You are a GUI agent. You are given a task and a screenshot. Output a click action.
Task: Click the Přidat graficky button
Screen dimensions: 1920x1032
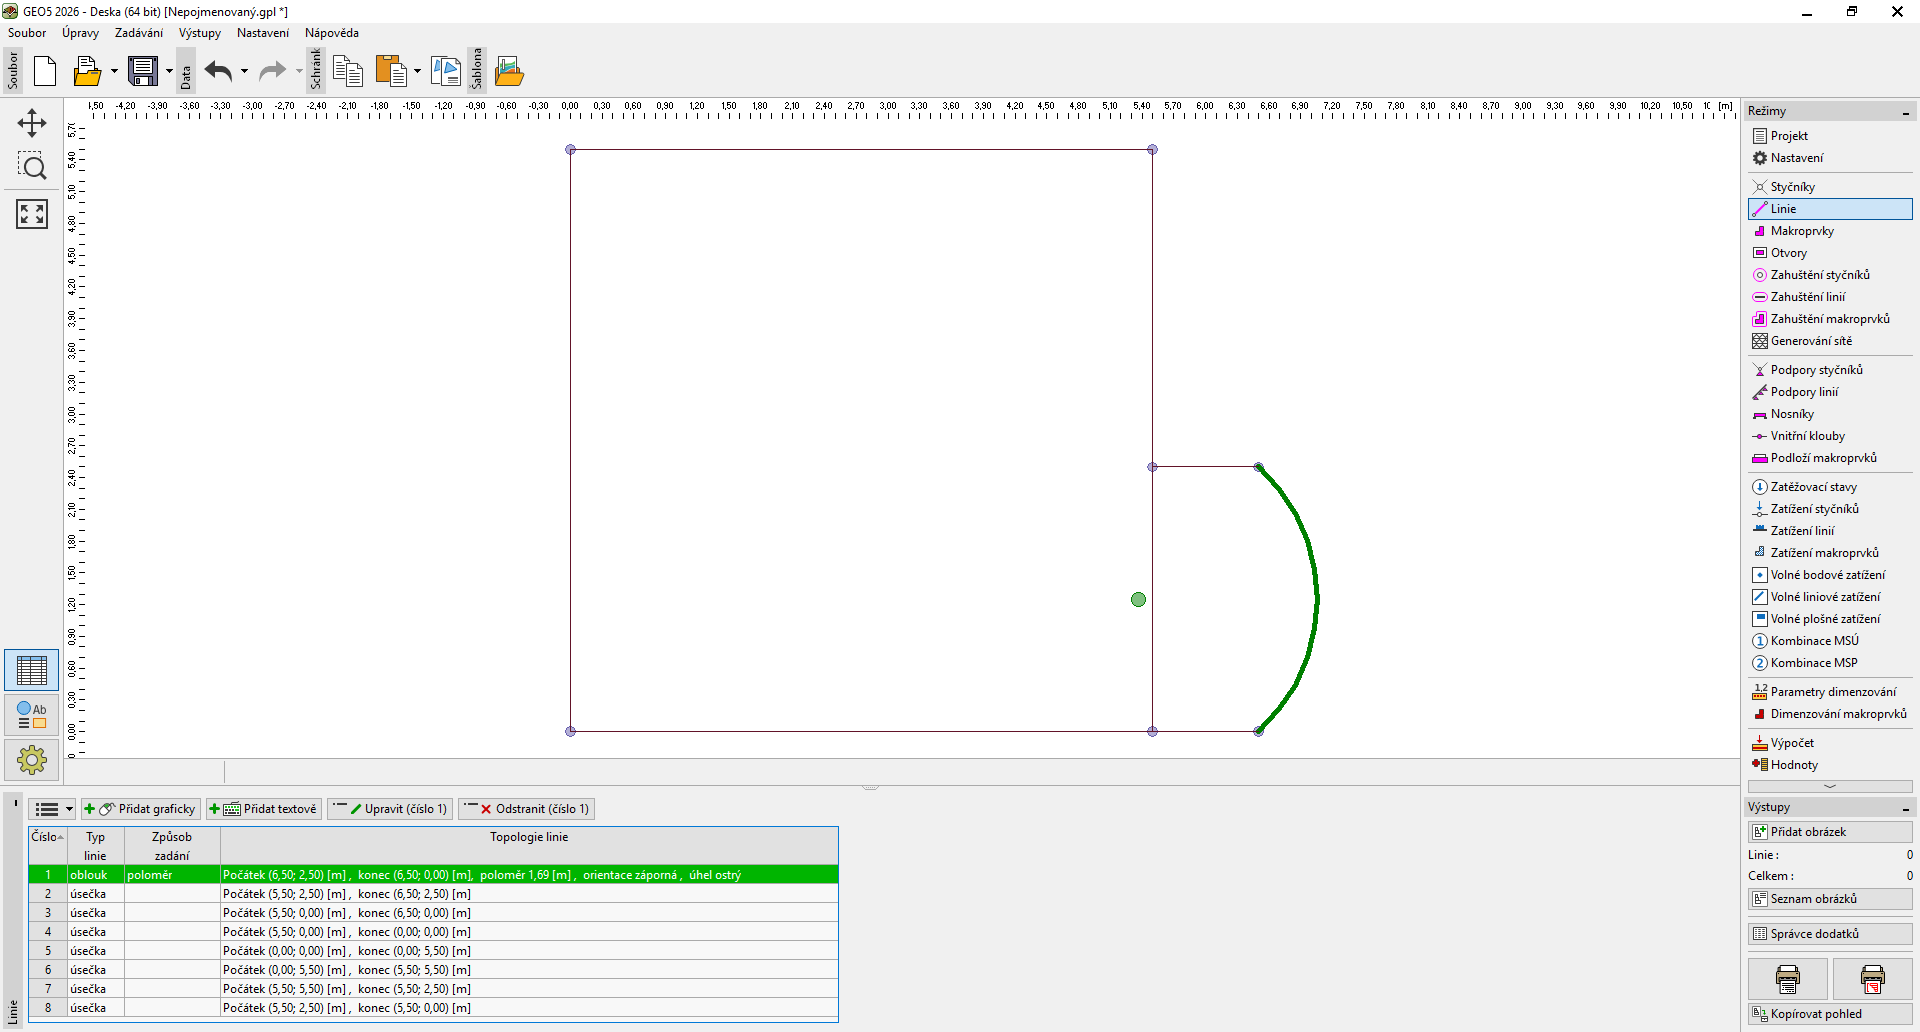pos(141,809)
